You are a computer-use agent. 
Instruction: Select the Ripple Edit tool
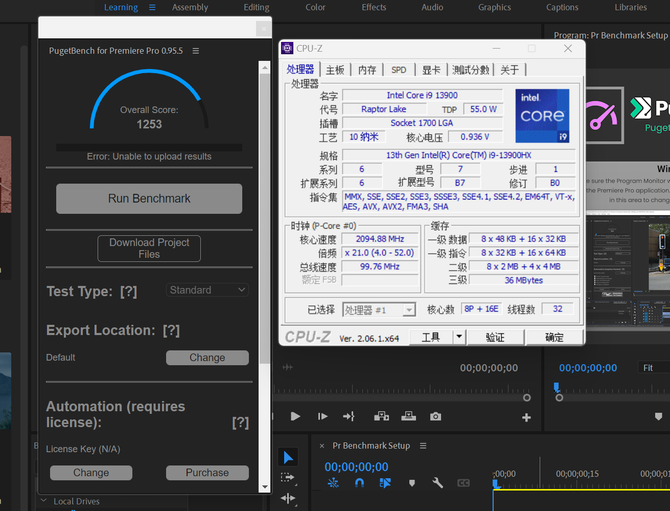click(x=288, y=498)
